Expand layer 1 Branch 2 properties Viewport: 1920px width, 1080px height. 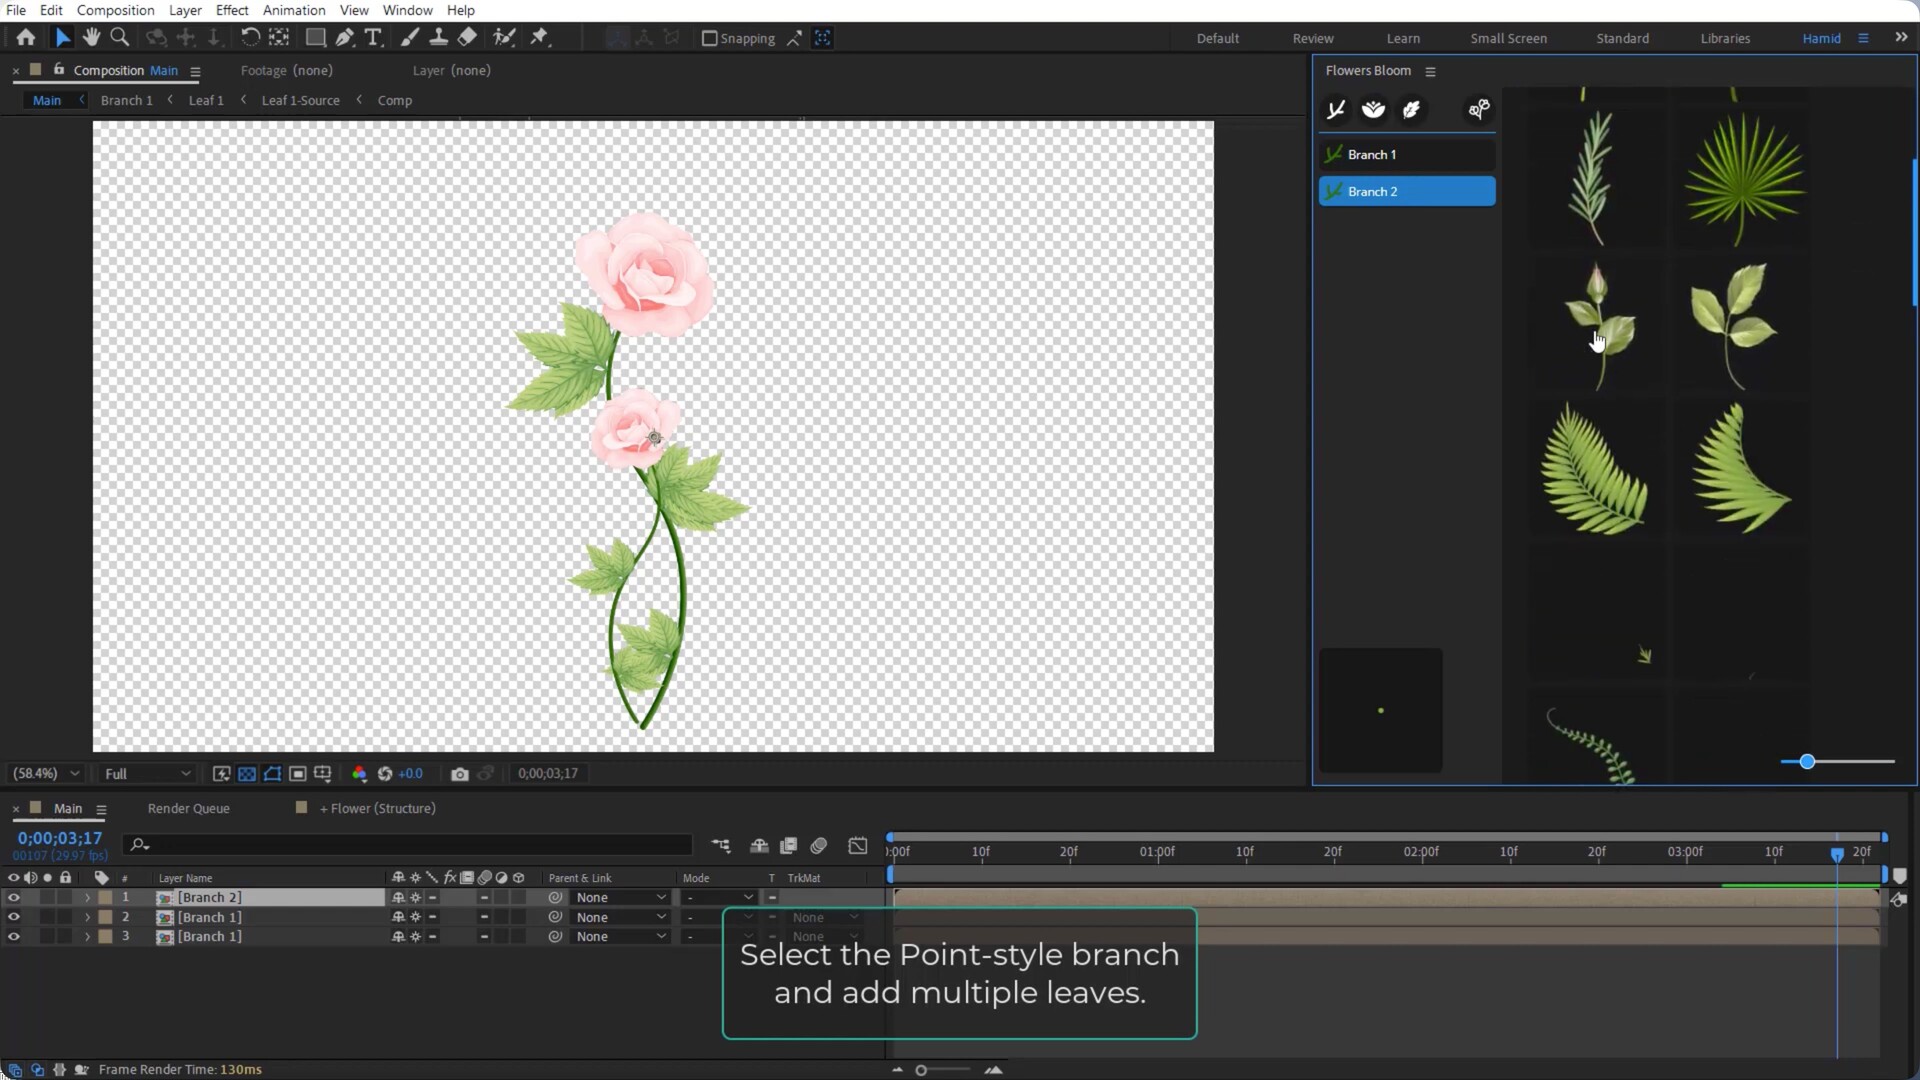coord(87,898)
